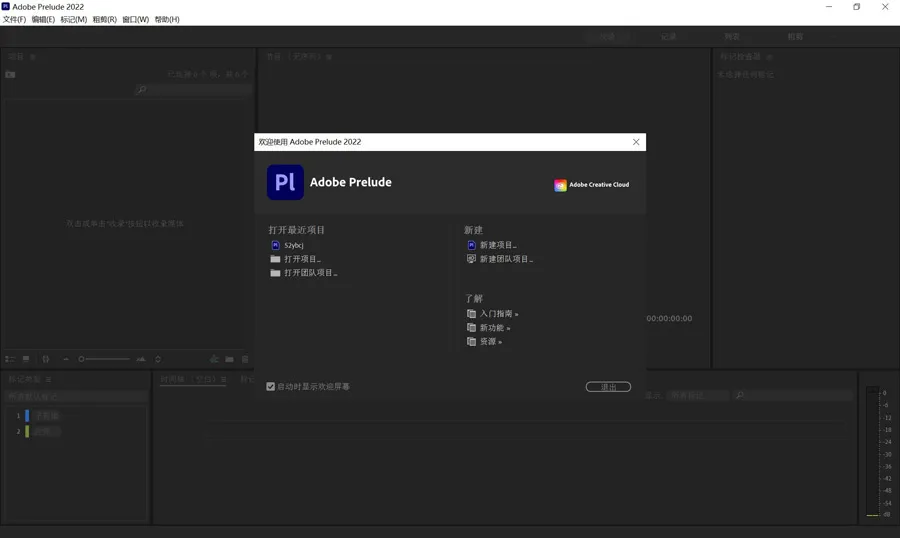Image resolution: width=900 pixels, height=538 pixels.
Task: Click the folder icon beside 打开团队项目
Action: (275, 273)
